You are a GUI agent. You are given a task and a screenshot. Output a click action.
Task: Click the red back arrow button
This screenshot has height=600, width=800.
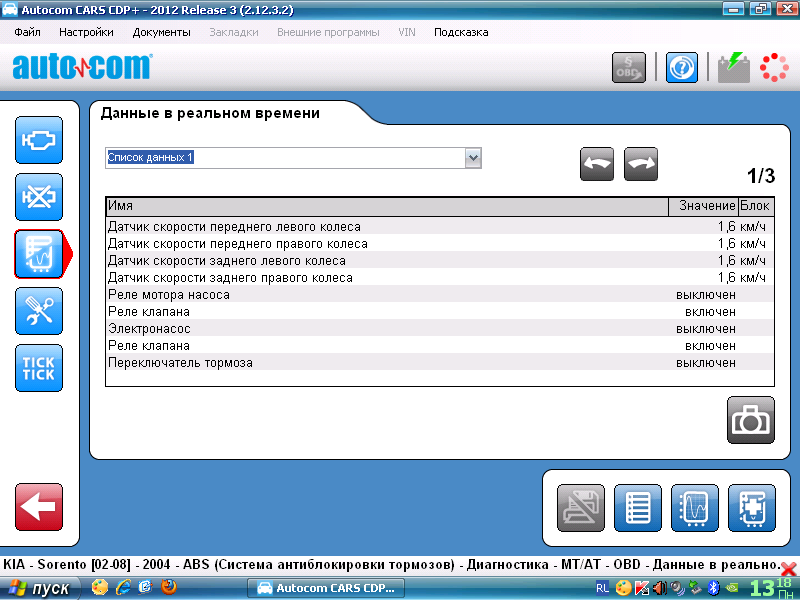pos(39,507)
